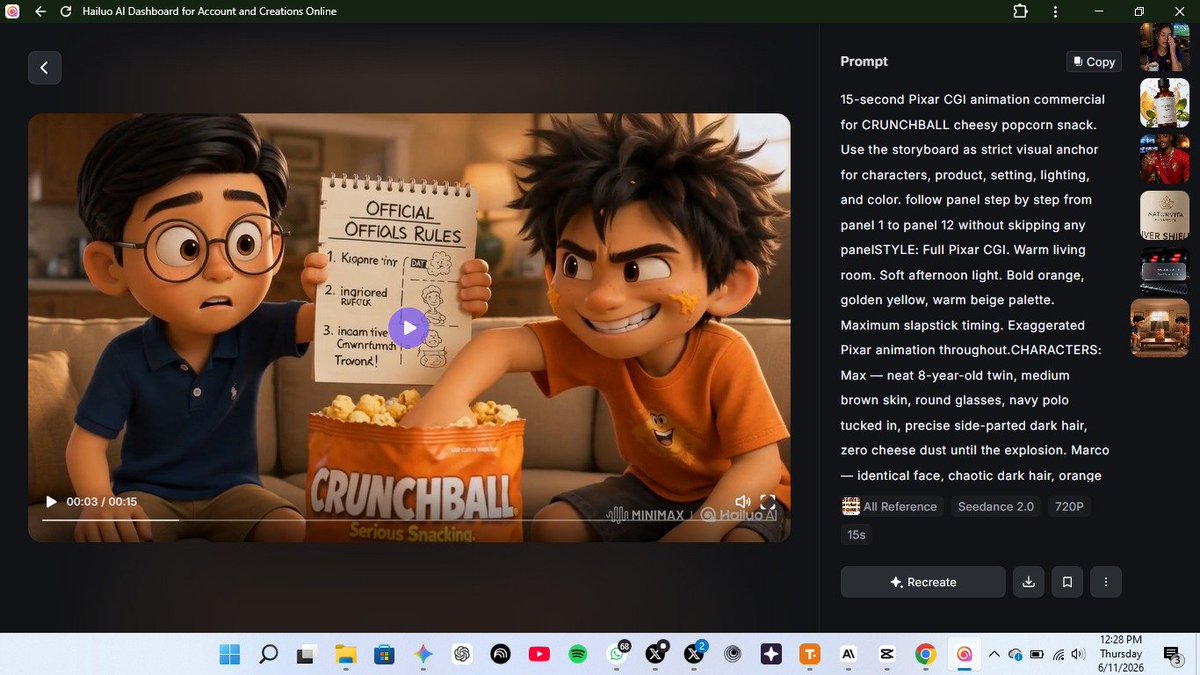Image resolution: width=1200 pixels, height=675 pixels.
Task: Open the three-dot more options menu
Action: pos(1106,582)
